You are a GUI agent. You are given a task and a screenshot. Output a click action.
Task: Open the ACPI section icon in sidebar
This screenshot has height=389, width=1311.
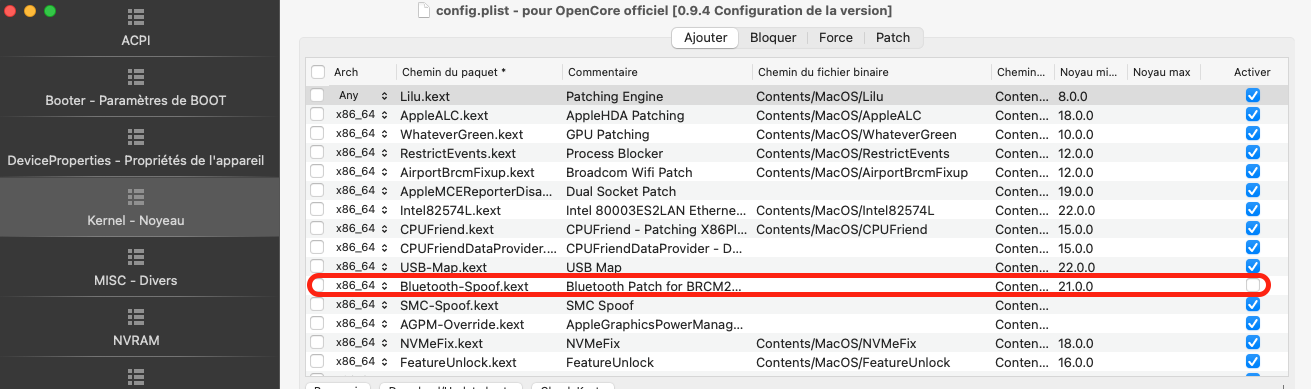(x=136, y=18)
